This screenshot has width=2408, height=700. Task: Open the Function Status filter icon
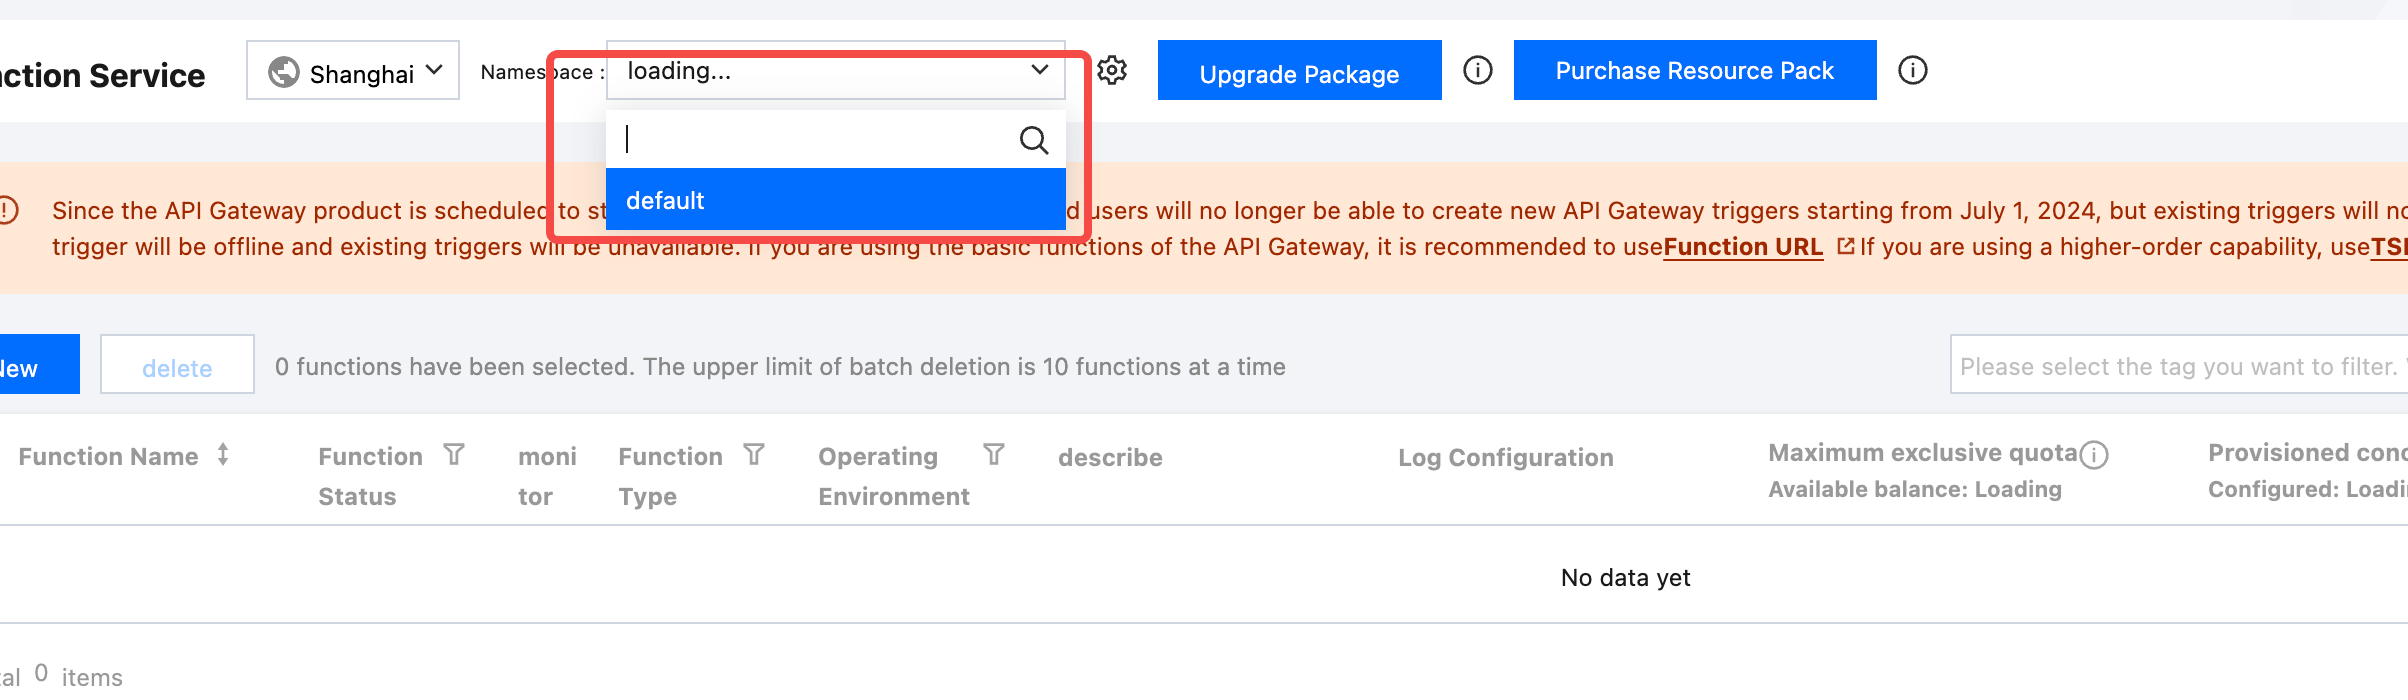454,455
